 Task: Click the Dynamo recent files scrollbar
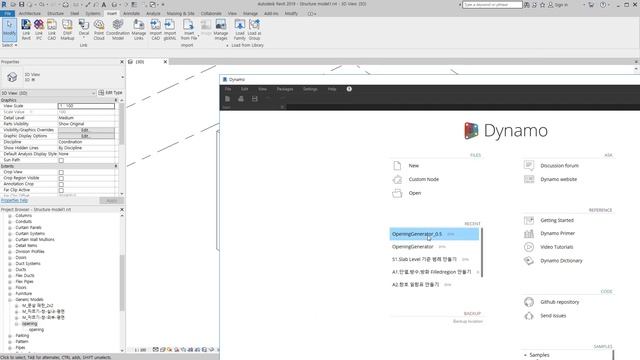click(x=482, y=253)
